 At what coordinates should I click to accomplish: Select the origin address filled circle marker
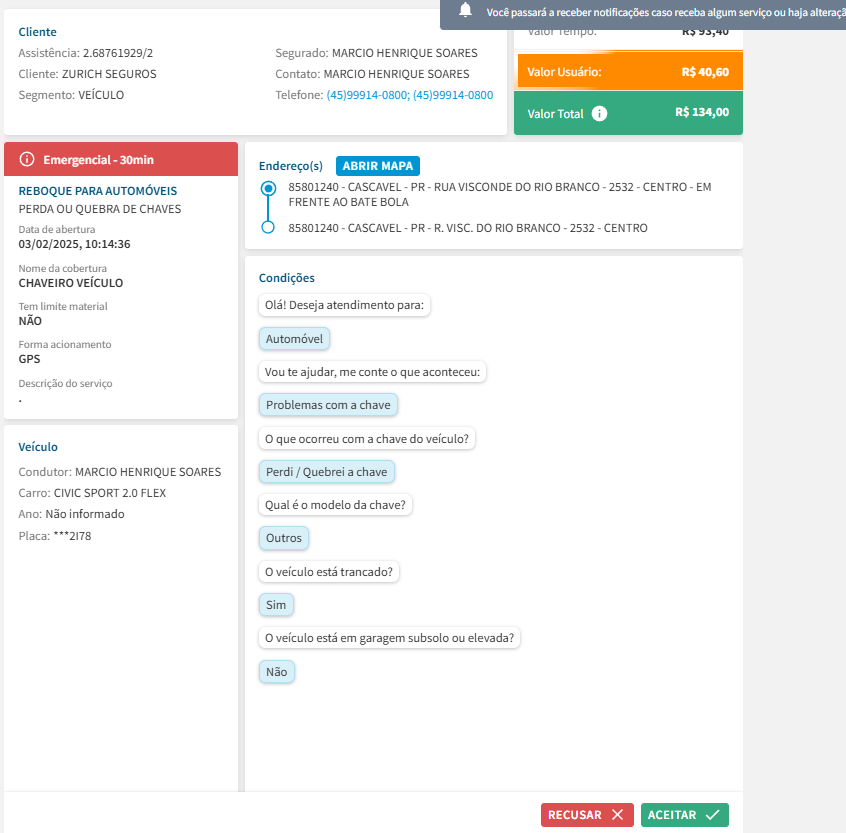pos(267,188)
